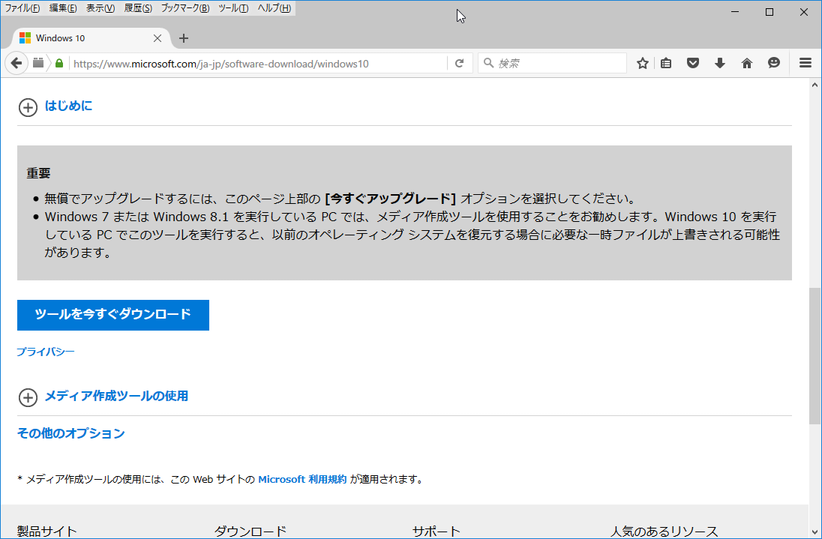Viewport: 822px width, 539px height.
Task: Click the 重要 heading text
Action: point(38,173)
